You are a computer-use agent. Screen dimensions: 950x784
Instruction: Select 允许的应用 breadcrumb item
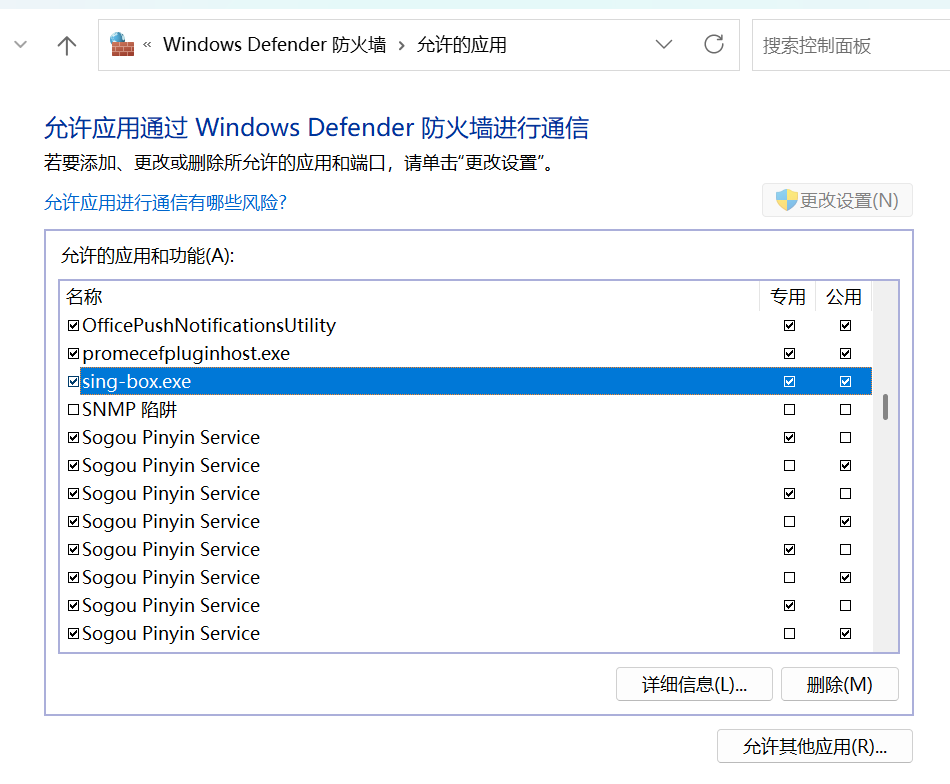pyautogui.click(x=462, y=45)
